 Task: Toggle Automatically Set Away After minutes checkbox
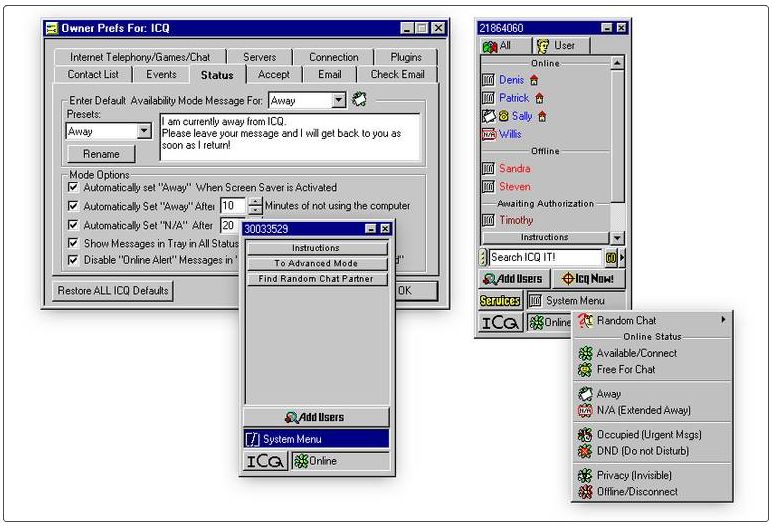73,206
